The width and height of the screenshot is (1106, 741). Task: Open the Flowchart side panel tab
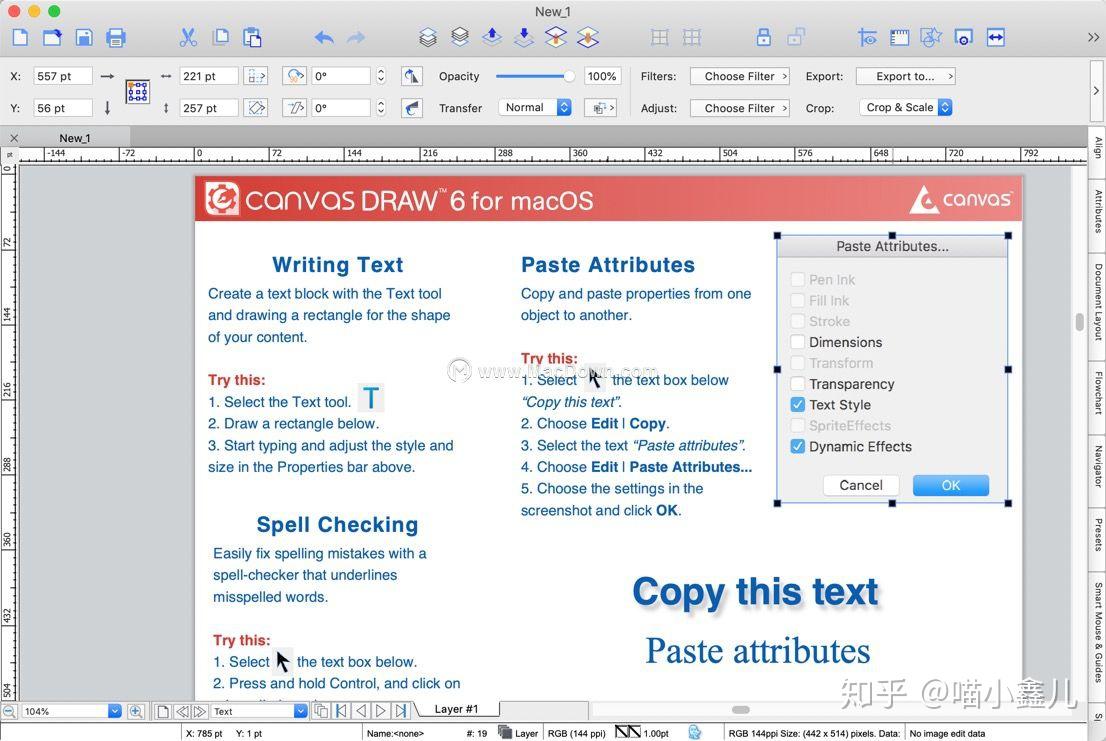[x=1098, y=392]
